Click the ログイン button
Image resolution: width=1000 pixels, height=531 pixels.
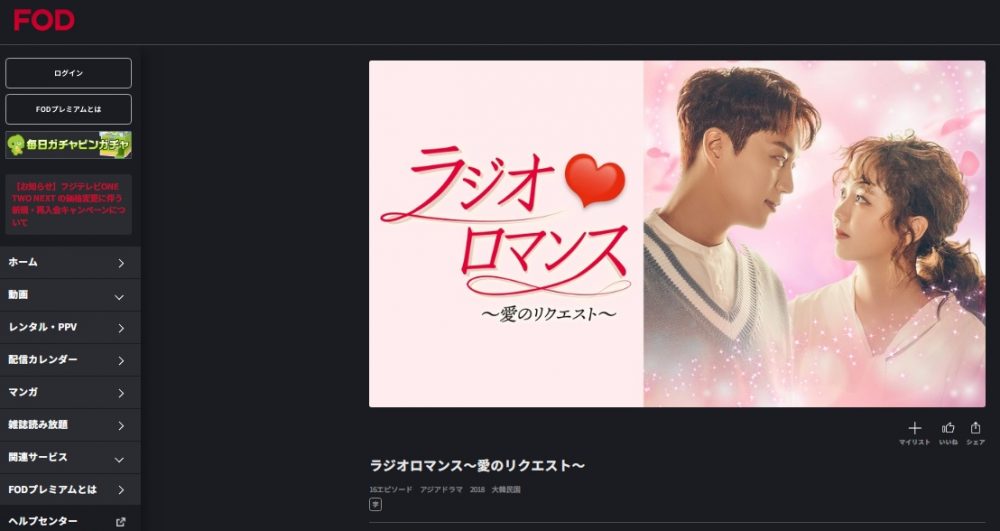pyautogui.click(x=69, y=73)
